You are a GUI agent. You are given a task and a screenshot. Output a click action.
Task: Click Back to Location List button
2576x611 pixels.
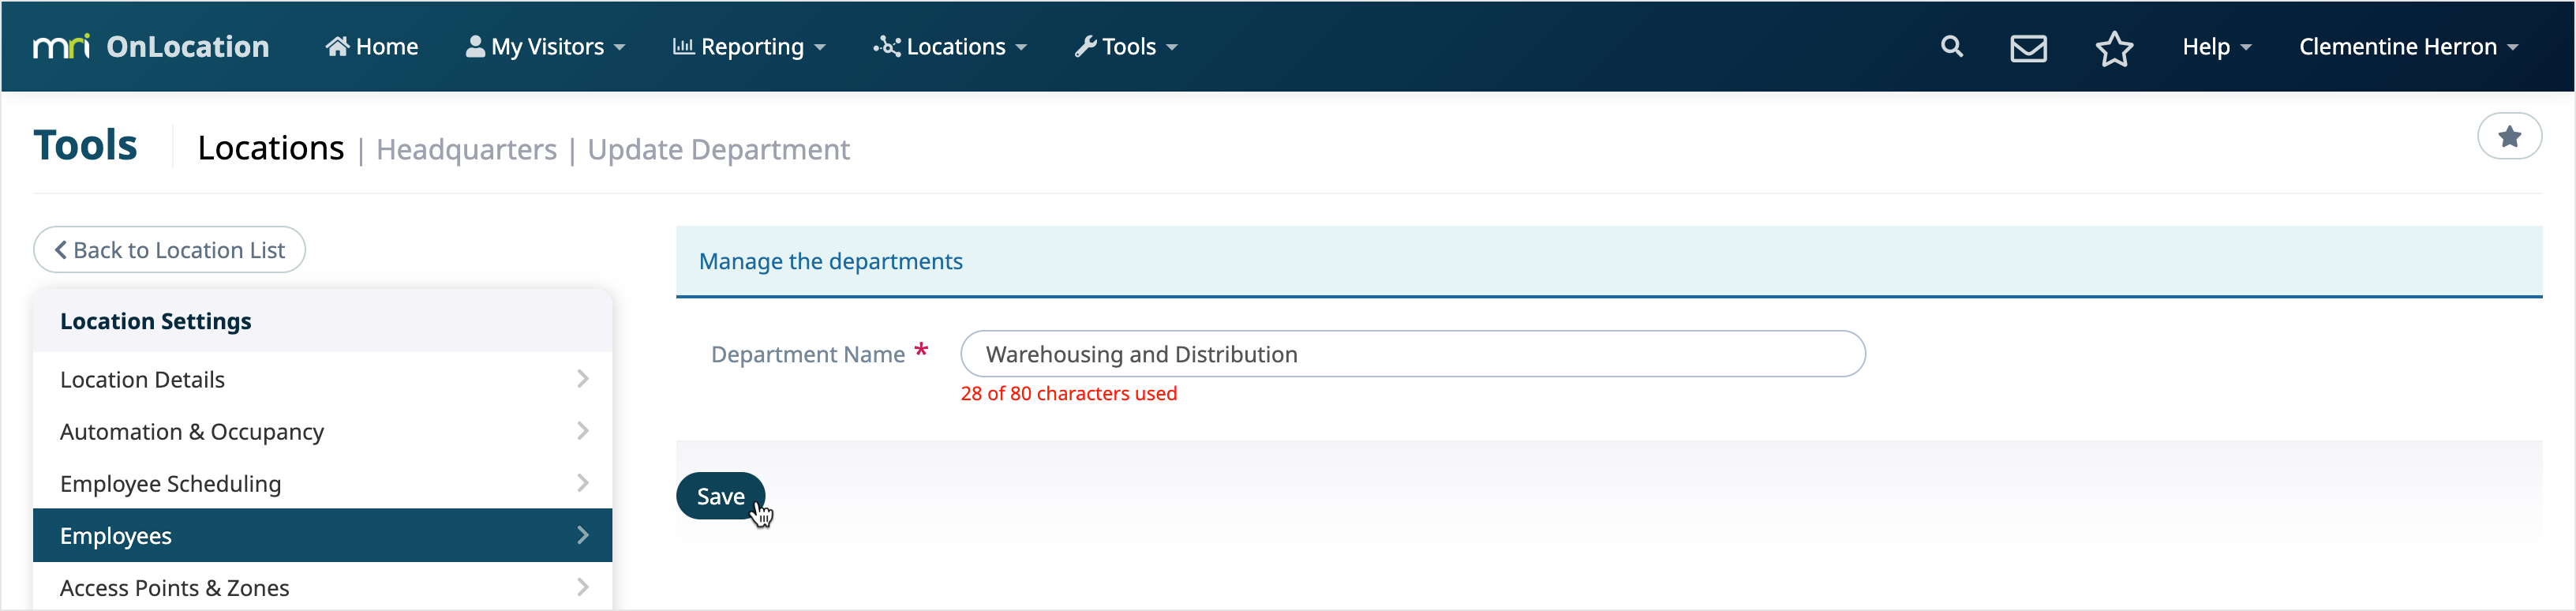click(169, 250)
